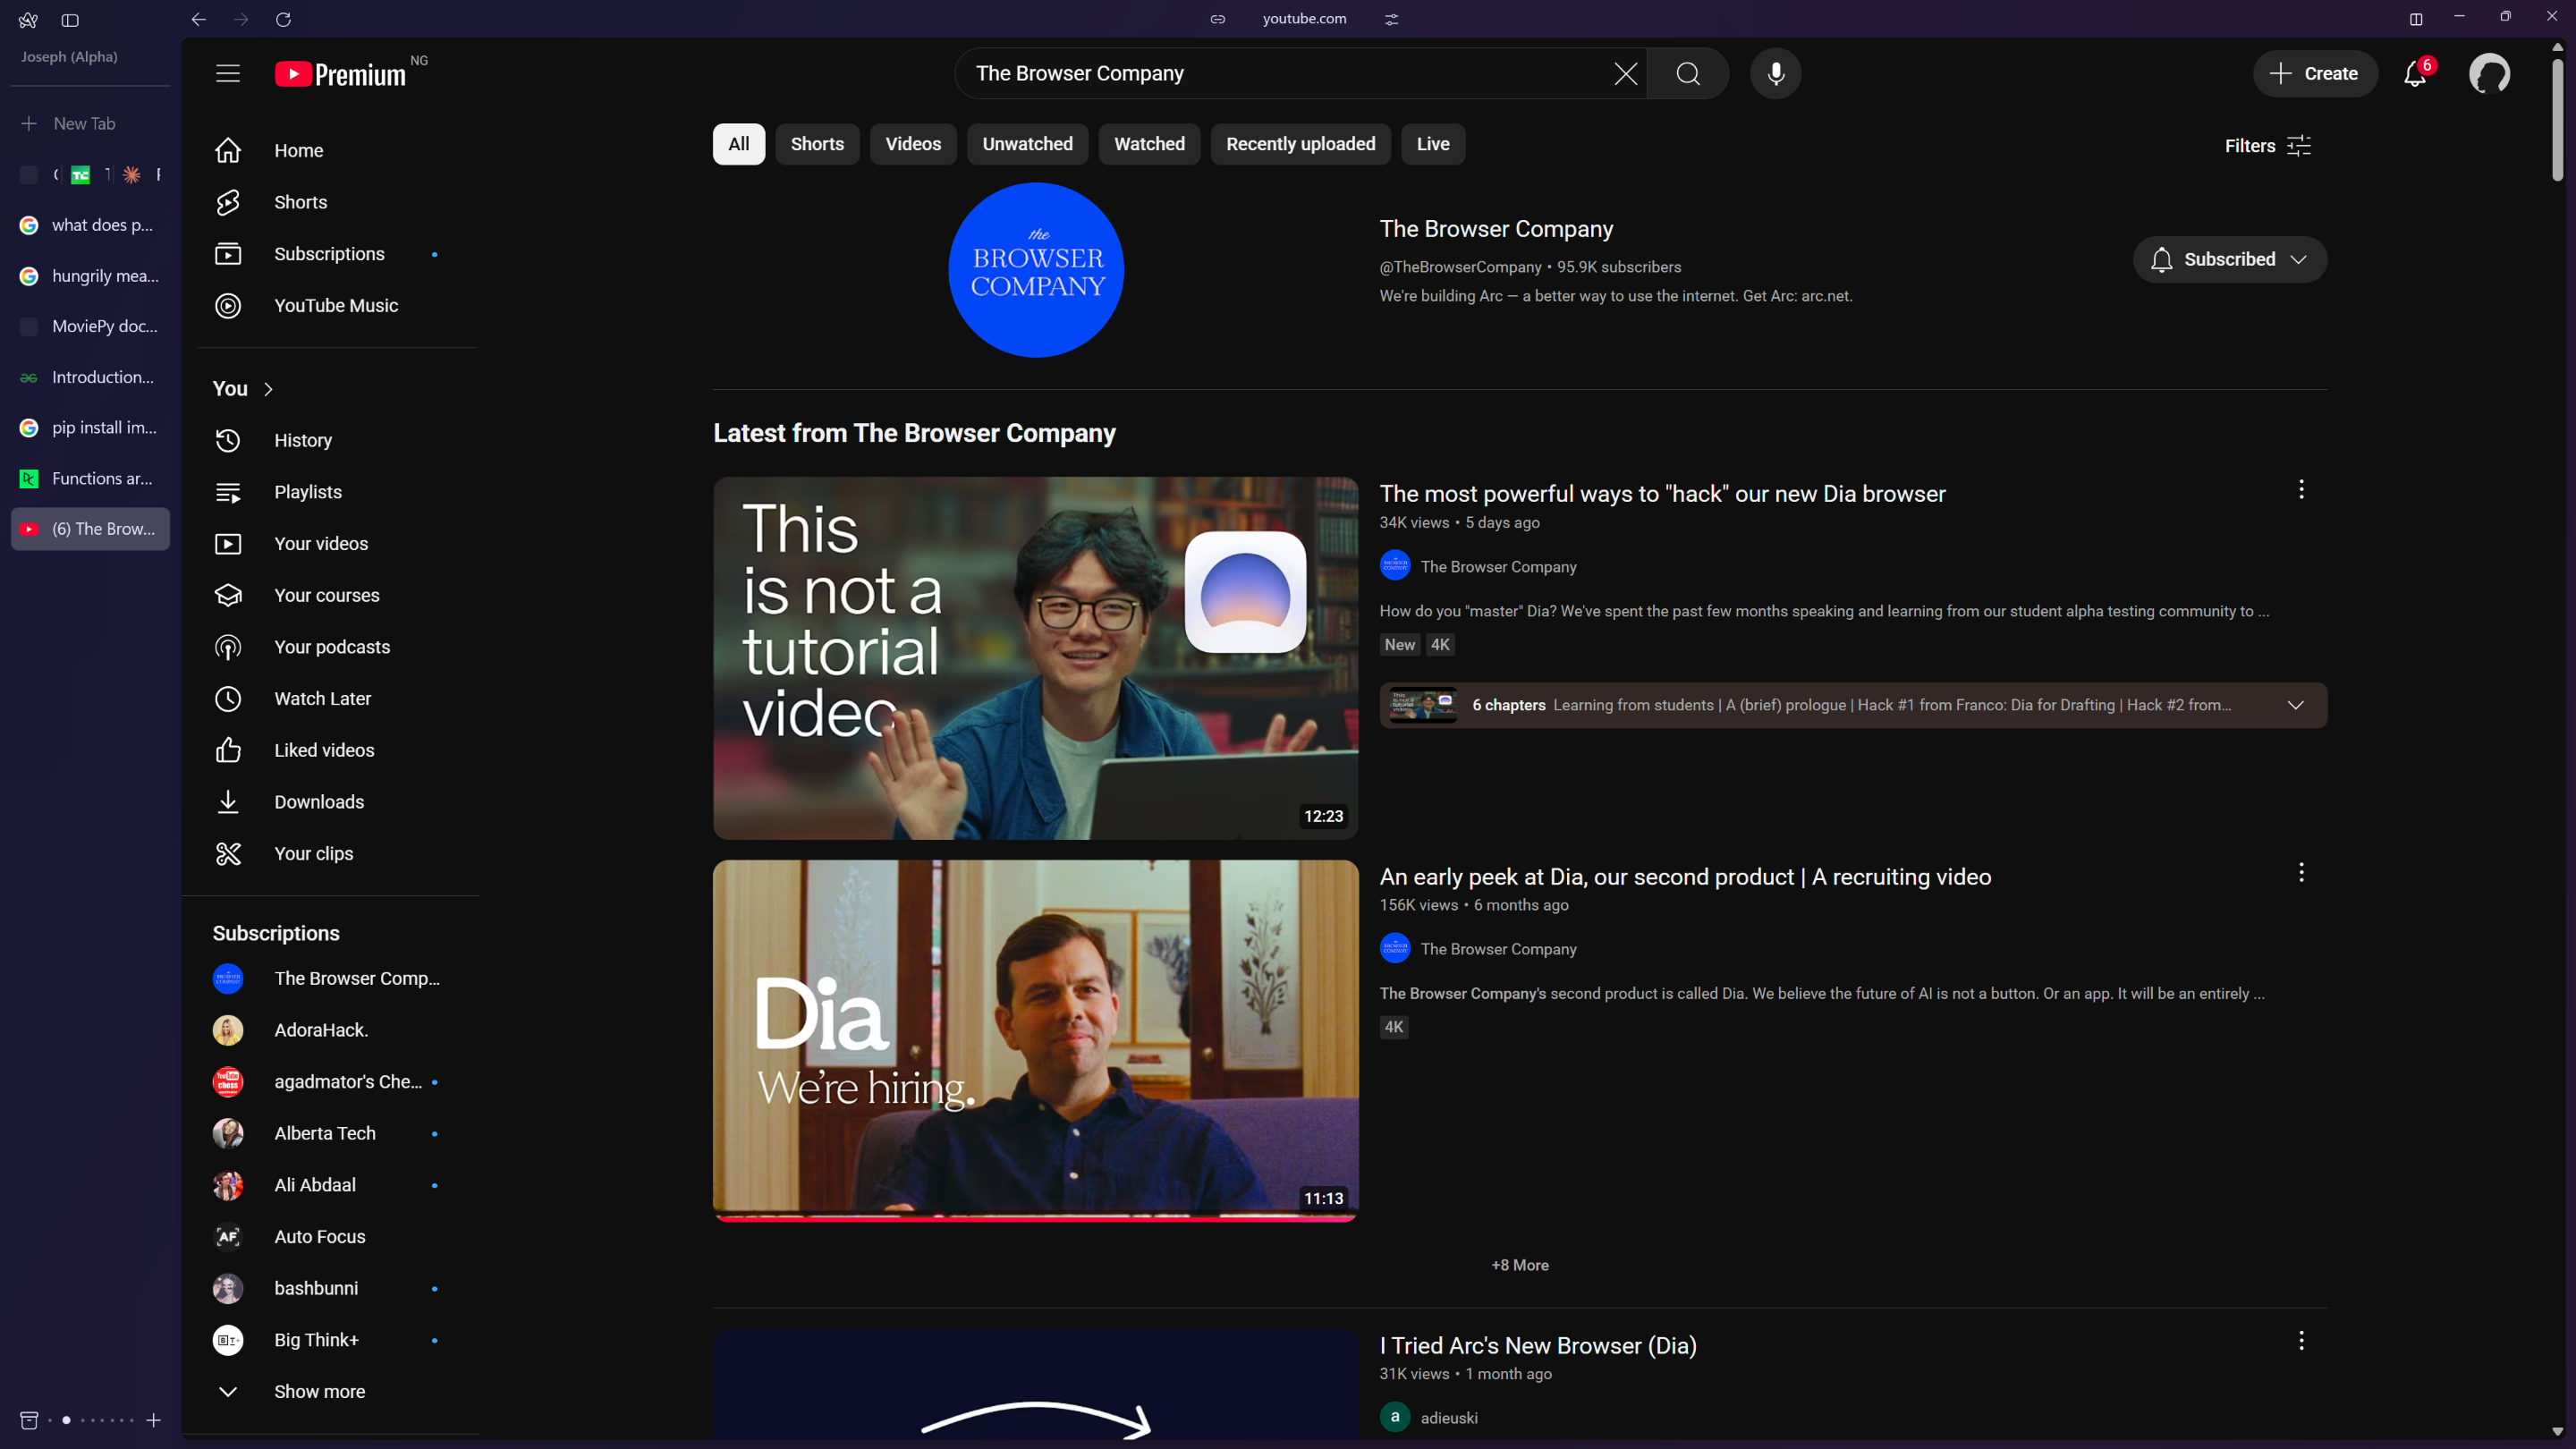Image resolution: width=2576 pixels, height=1449 pixels.
Task: Toggle split view icon in title bar
Action: (x=2416, y=19)
